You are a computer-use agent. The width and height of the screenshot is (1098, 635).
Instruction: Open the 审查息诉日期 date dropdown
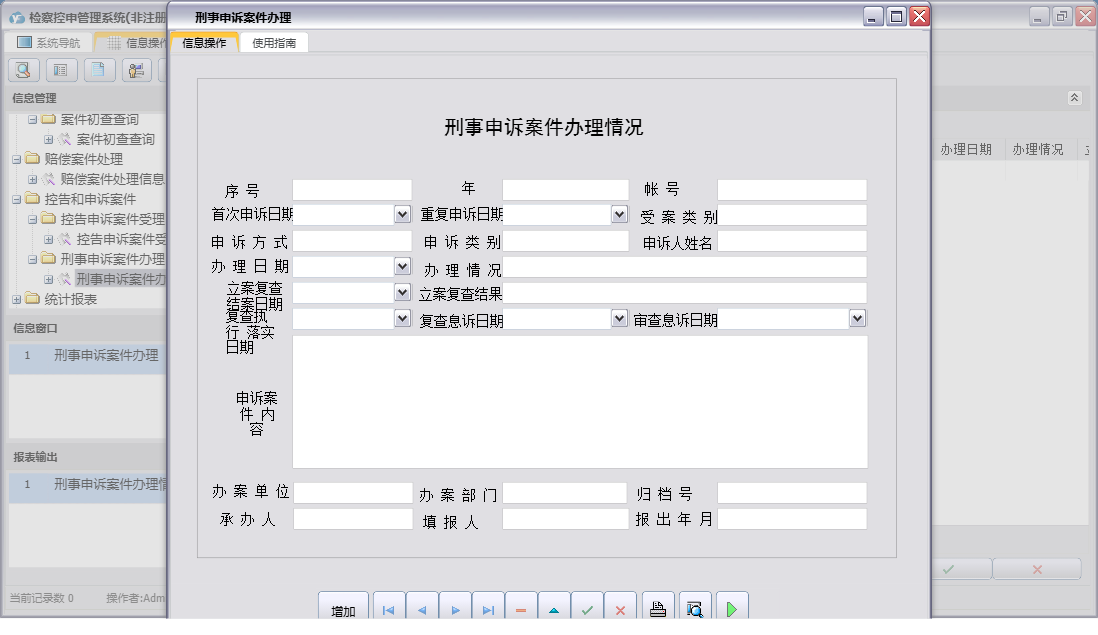857,318
